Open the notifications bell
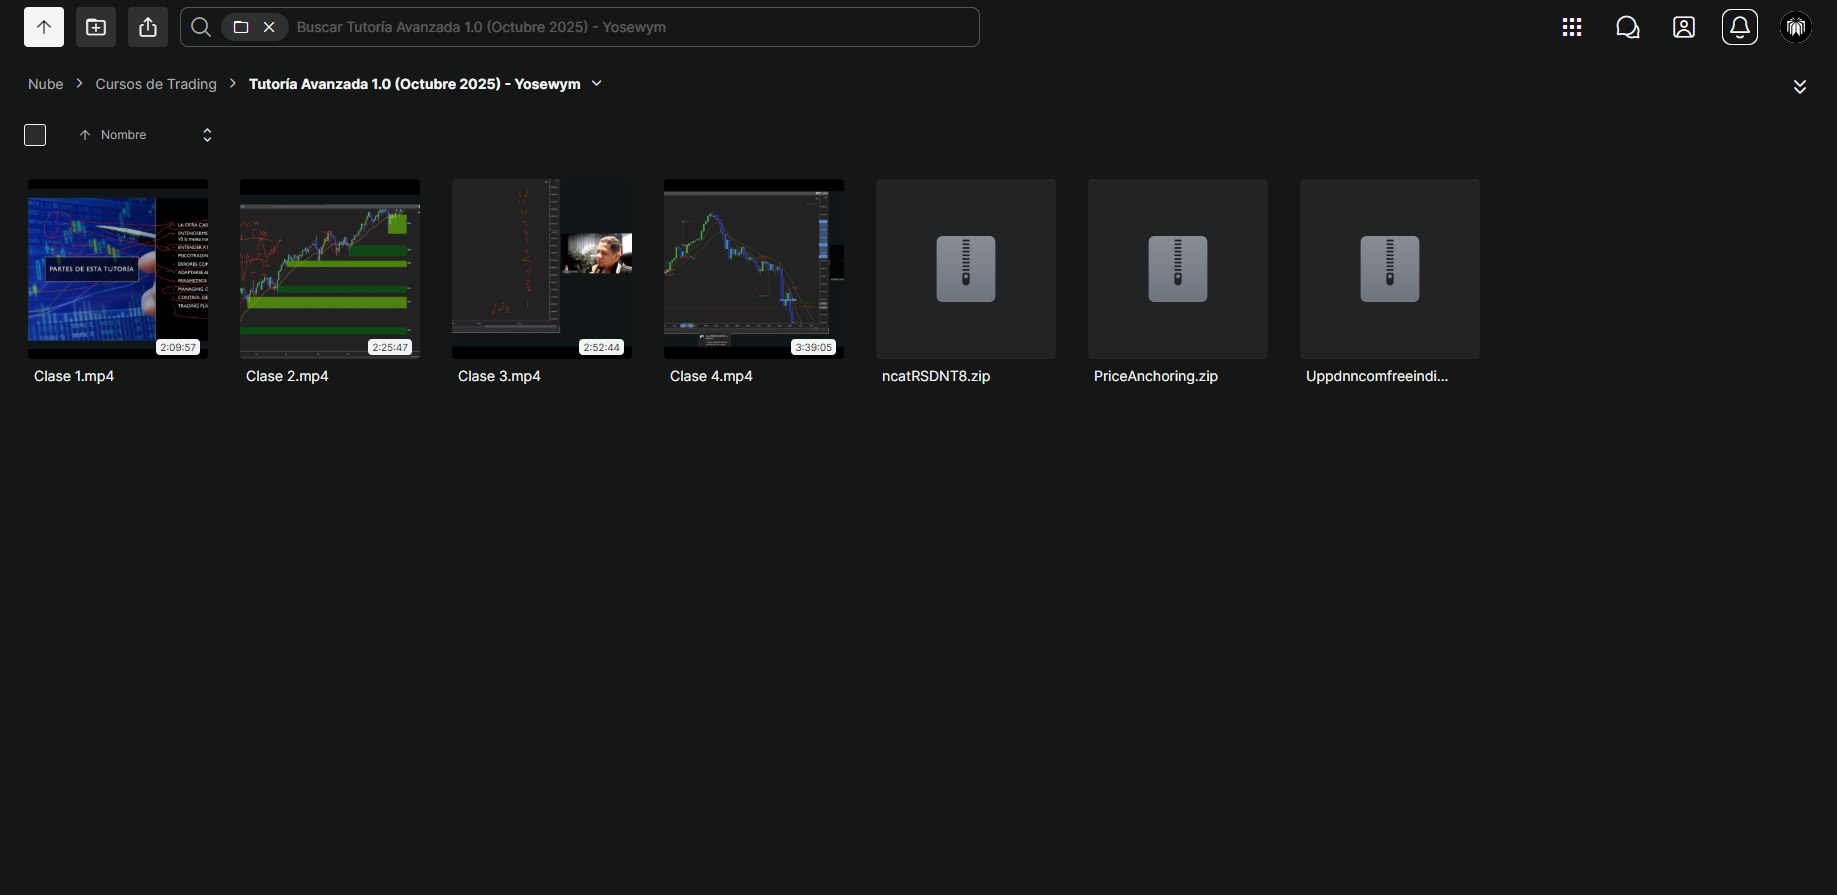Viewport: 1837px width, 895px height. pyautogui.click(x=1740, y=27)
